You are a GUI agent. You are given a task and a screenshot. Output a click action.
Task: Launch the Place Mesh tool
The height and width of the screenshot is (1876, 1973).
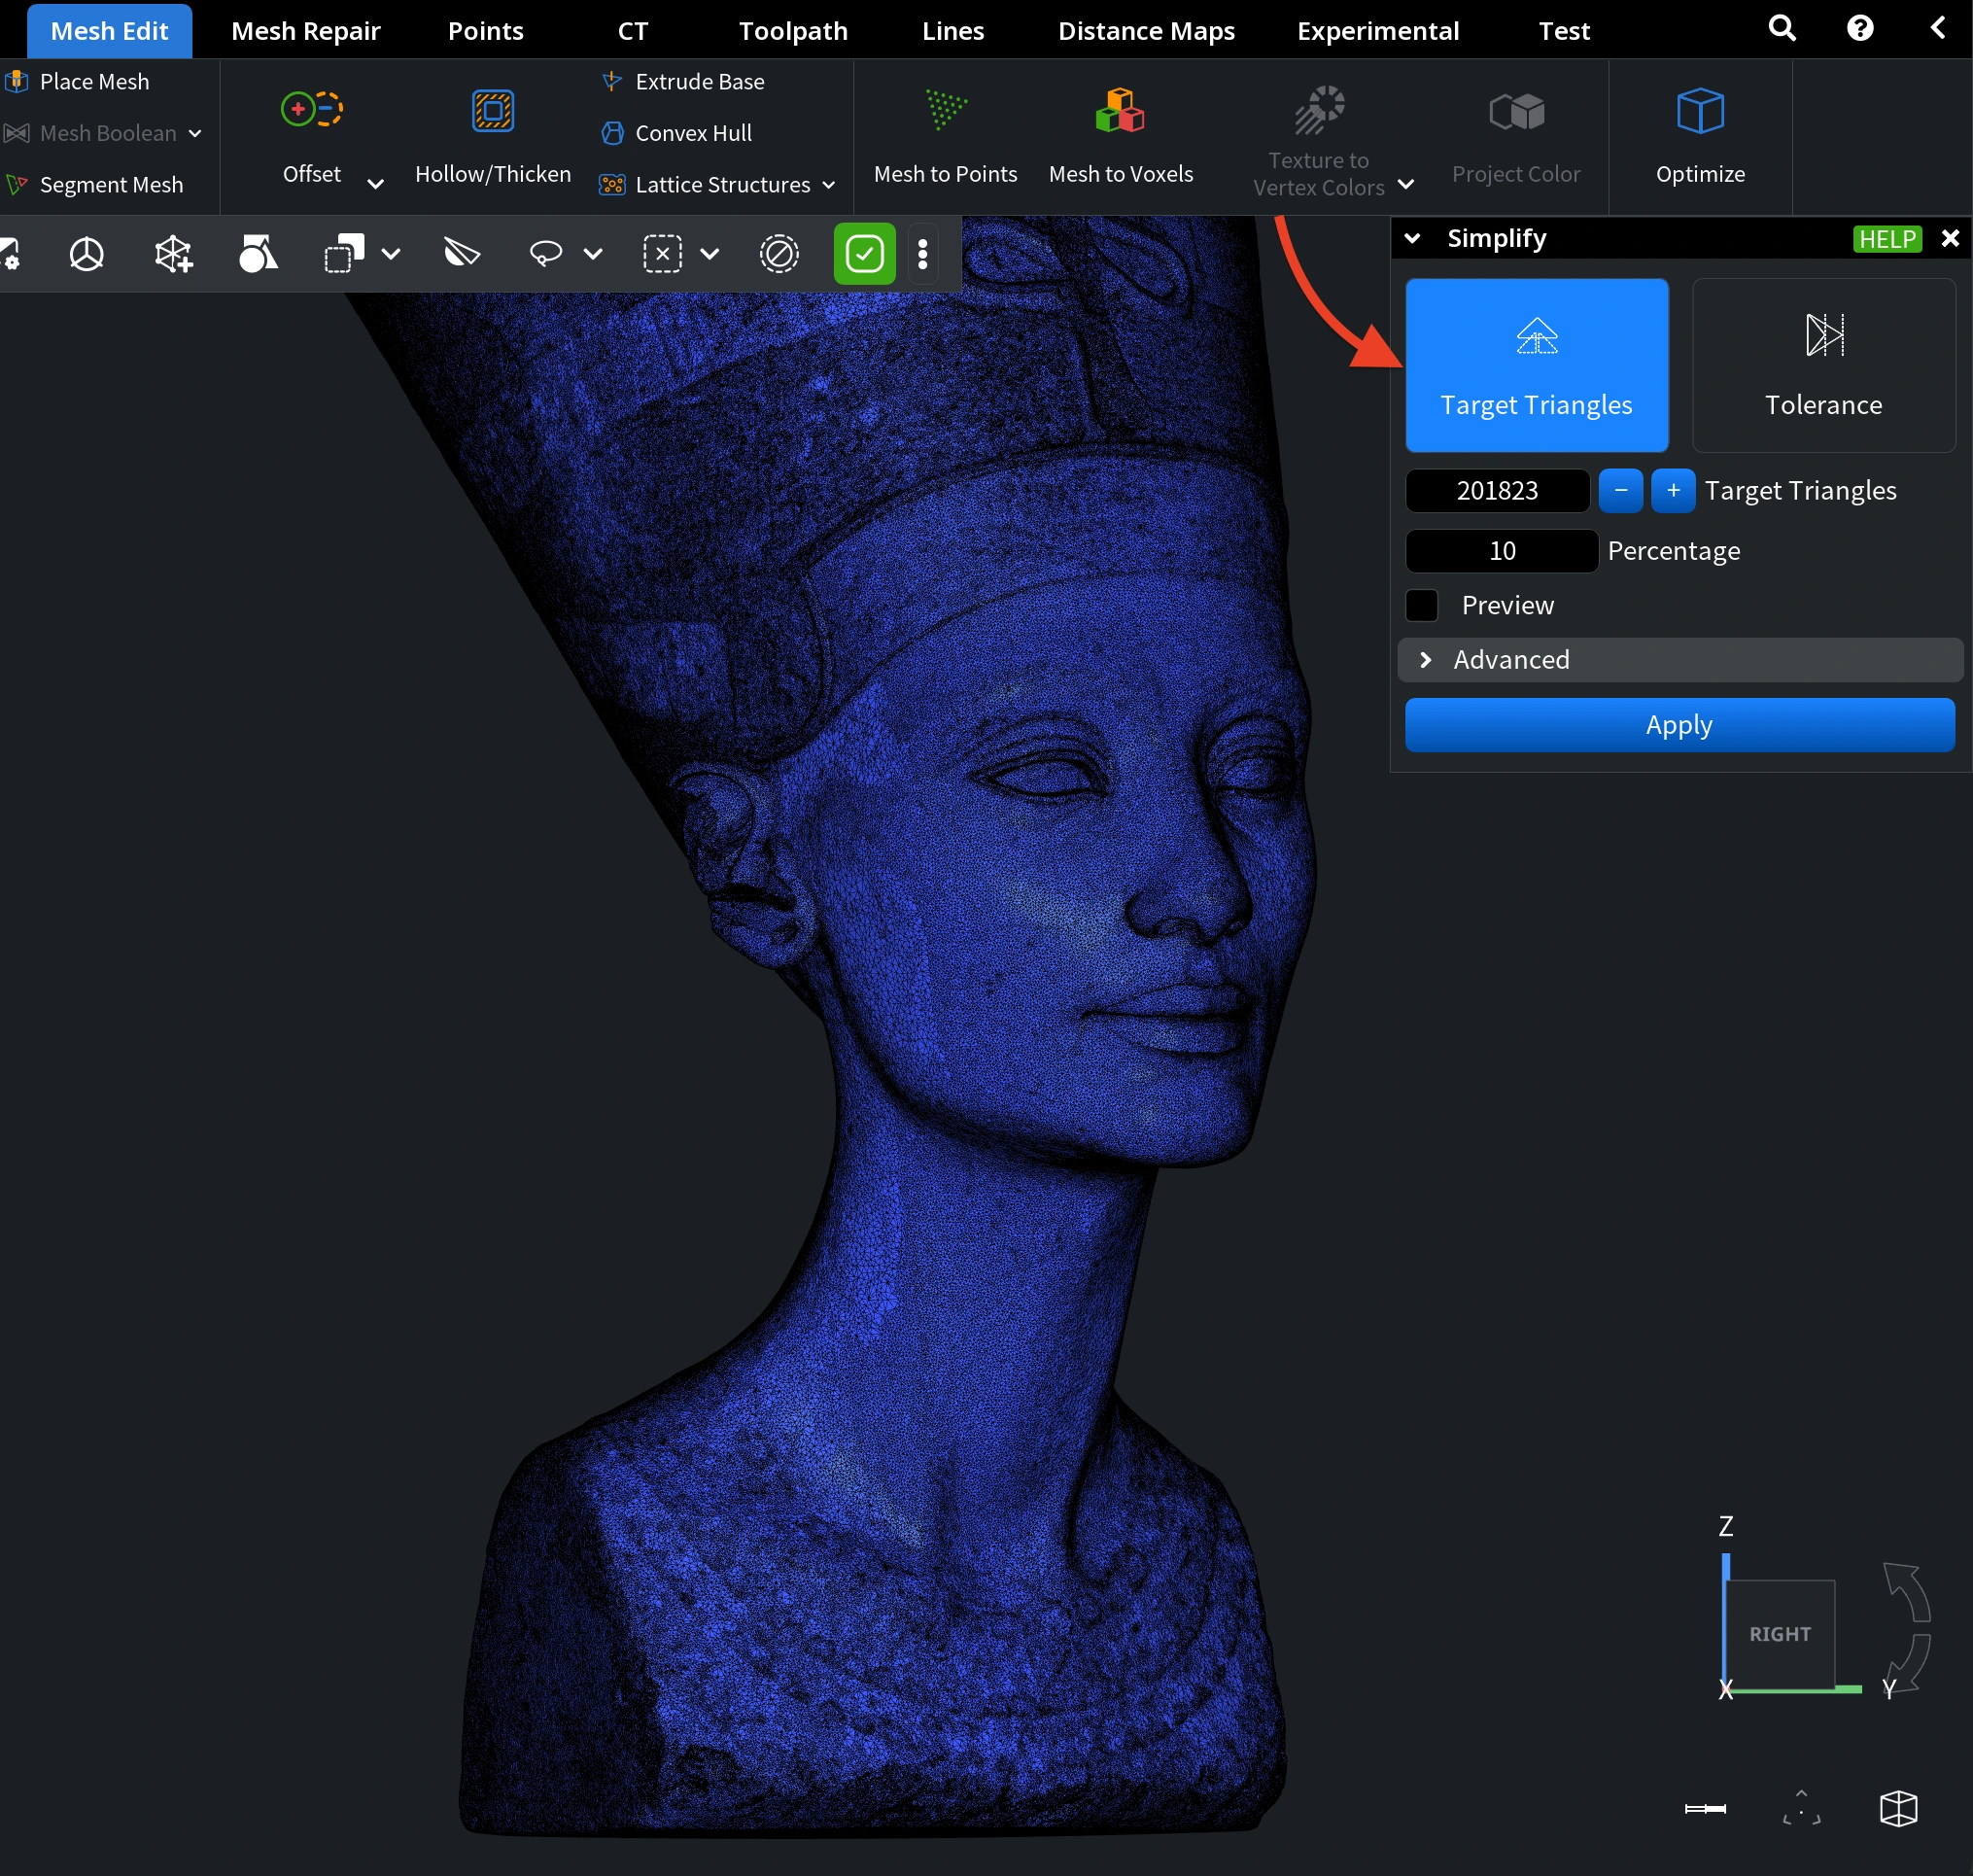[x=78, y=82]
